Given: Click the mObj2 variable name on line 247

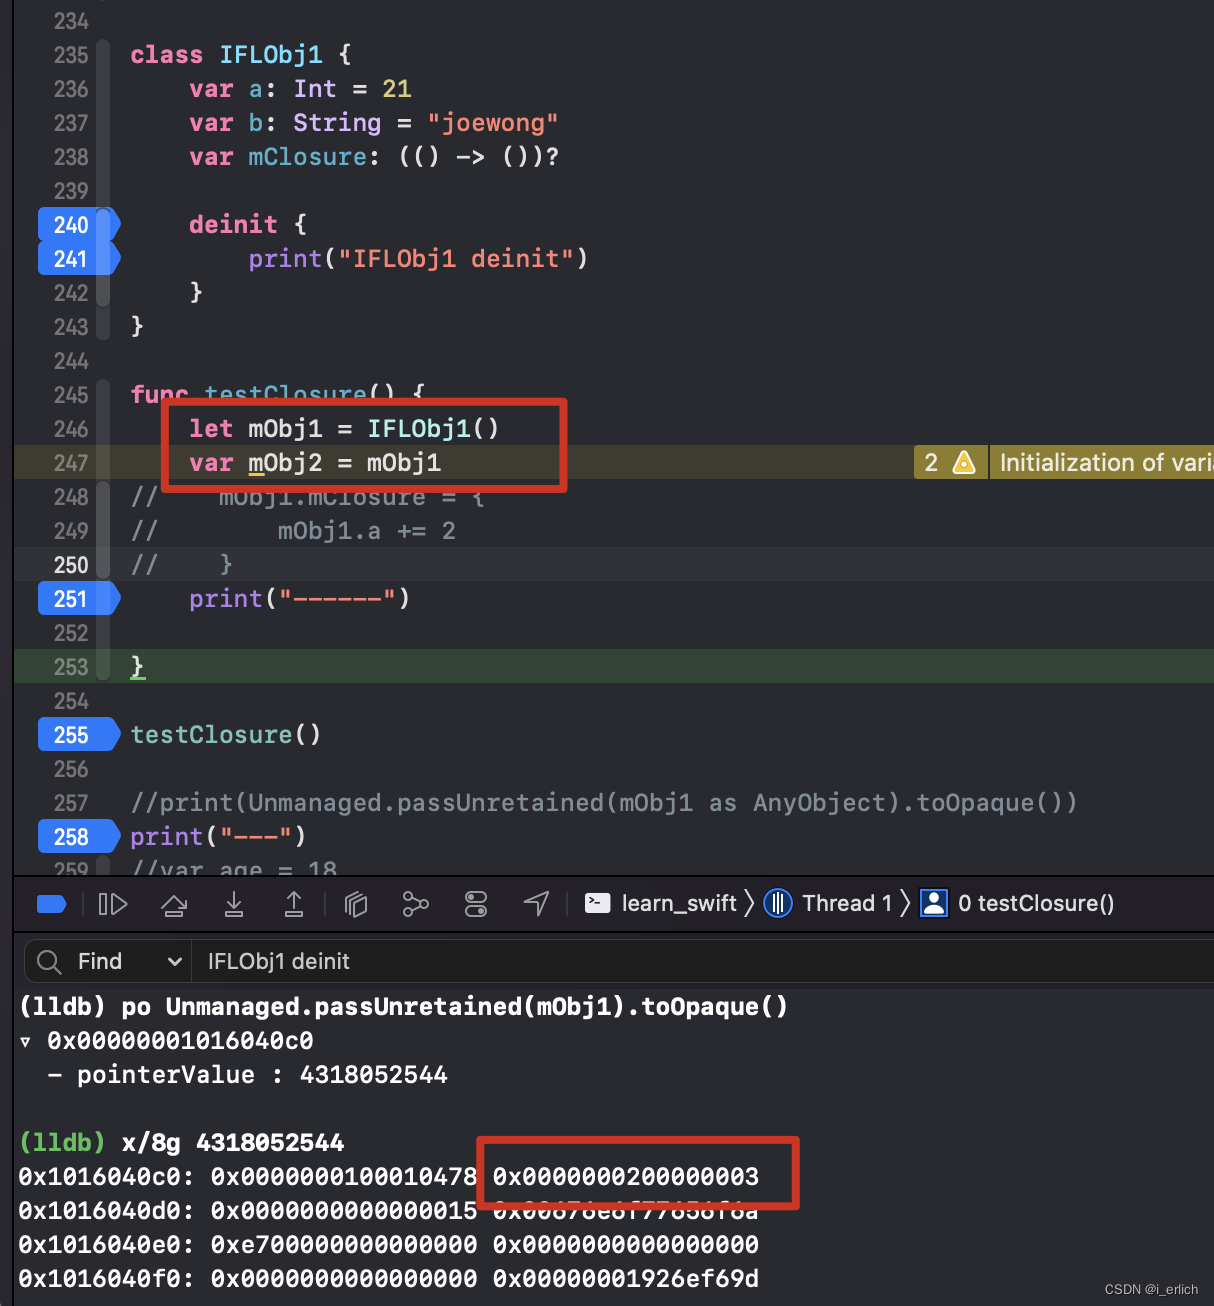Looking at the screenshot, I should 285,463.
